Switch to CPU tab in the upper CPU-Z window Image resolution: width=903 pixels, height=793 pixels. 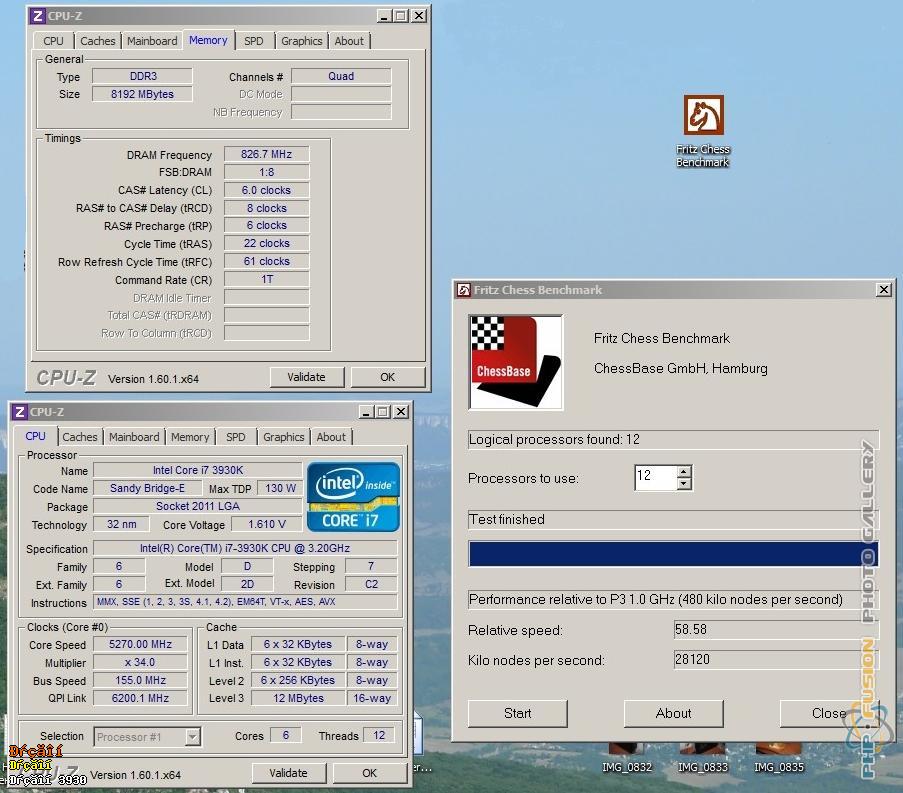tap(54, 41)
